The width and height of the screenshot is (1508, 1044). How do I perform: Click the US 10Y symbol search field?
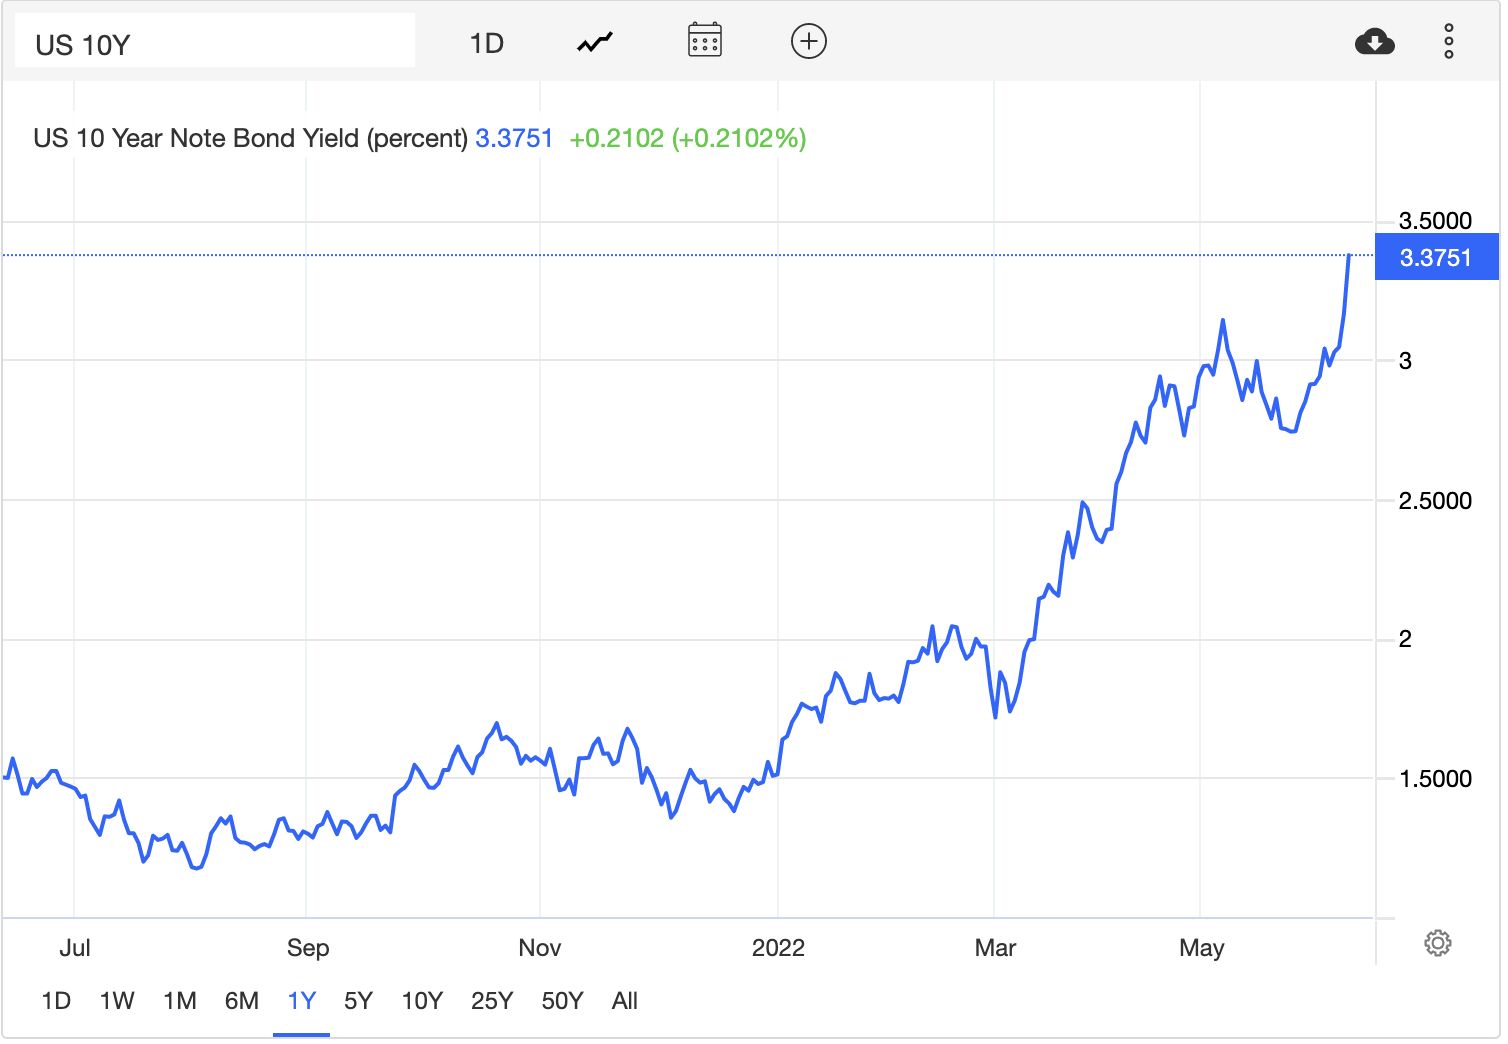[x=214, y=43]
